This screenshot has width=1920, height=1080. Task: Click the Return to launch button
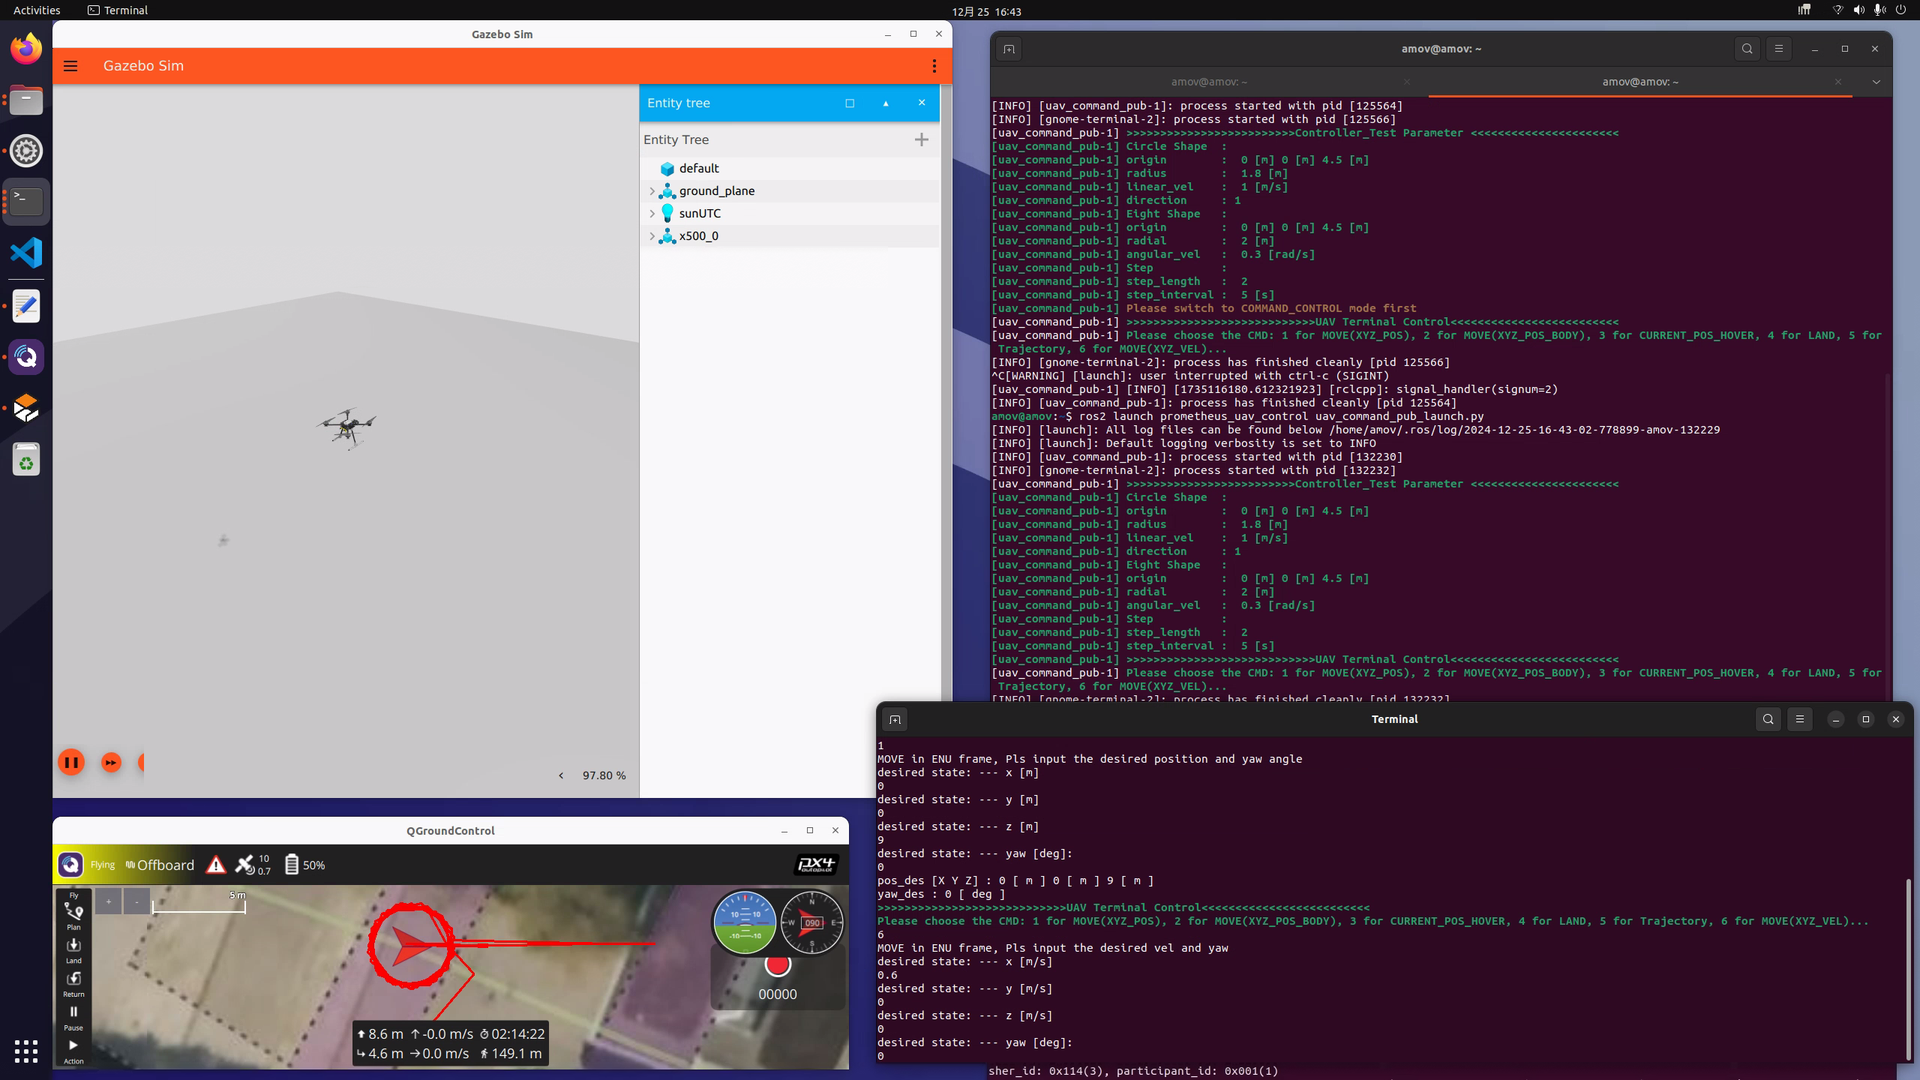coord(73,984)
